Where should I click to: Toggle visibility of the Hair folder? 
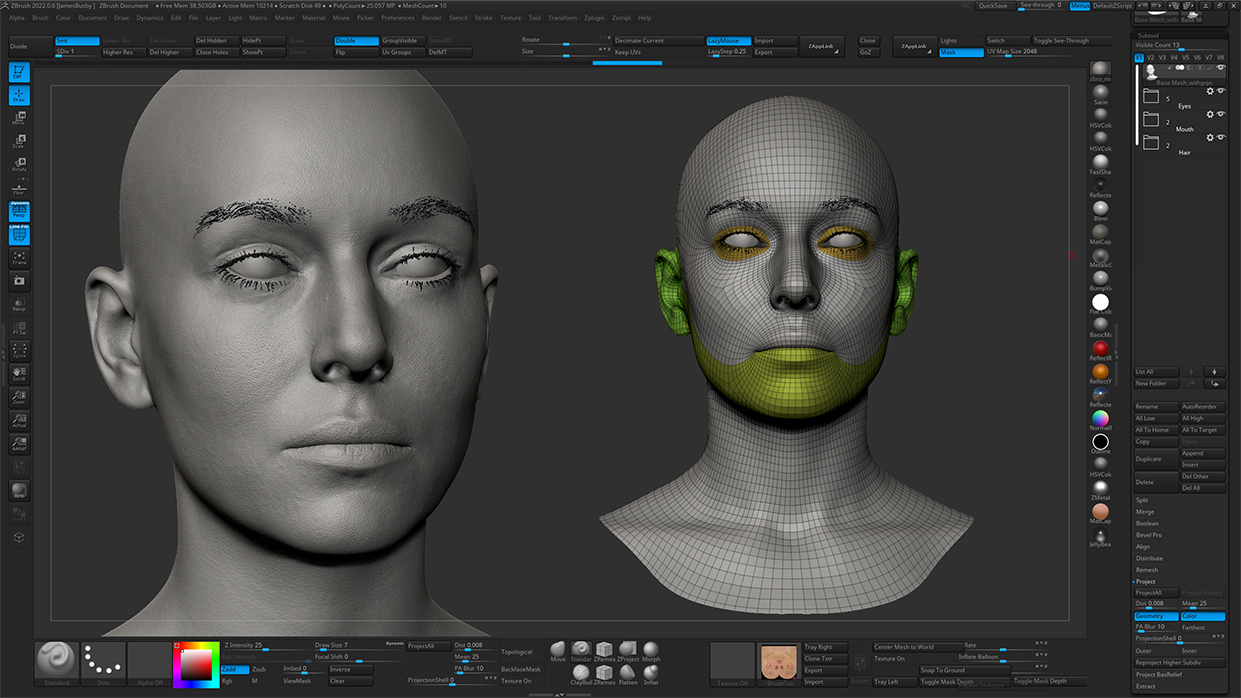(x=1221, y=137)
